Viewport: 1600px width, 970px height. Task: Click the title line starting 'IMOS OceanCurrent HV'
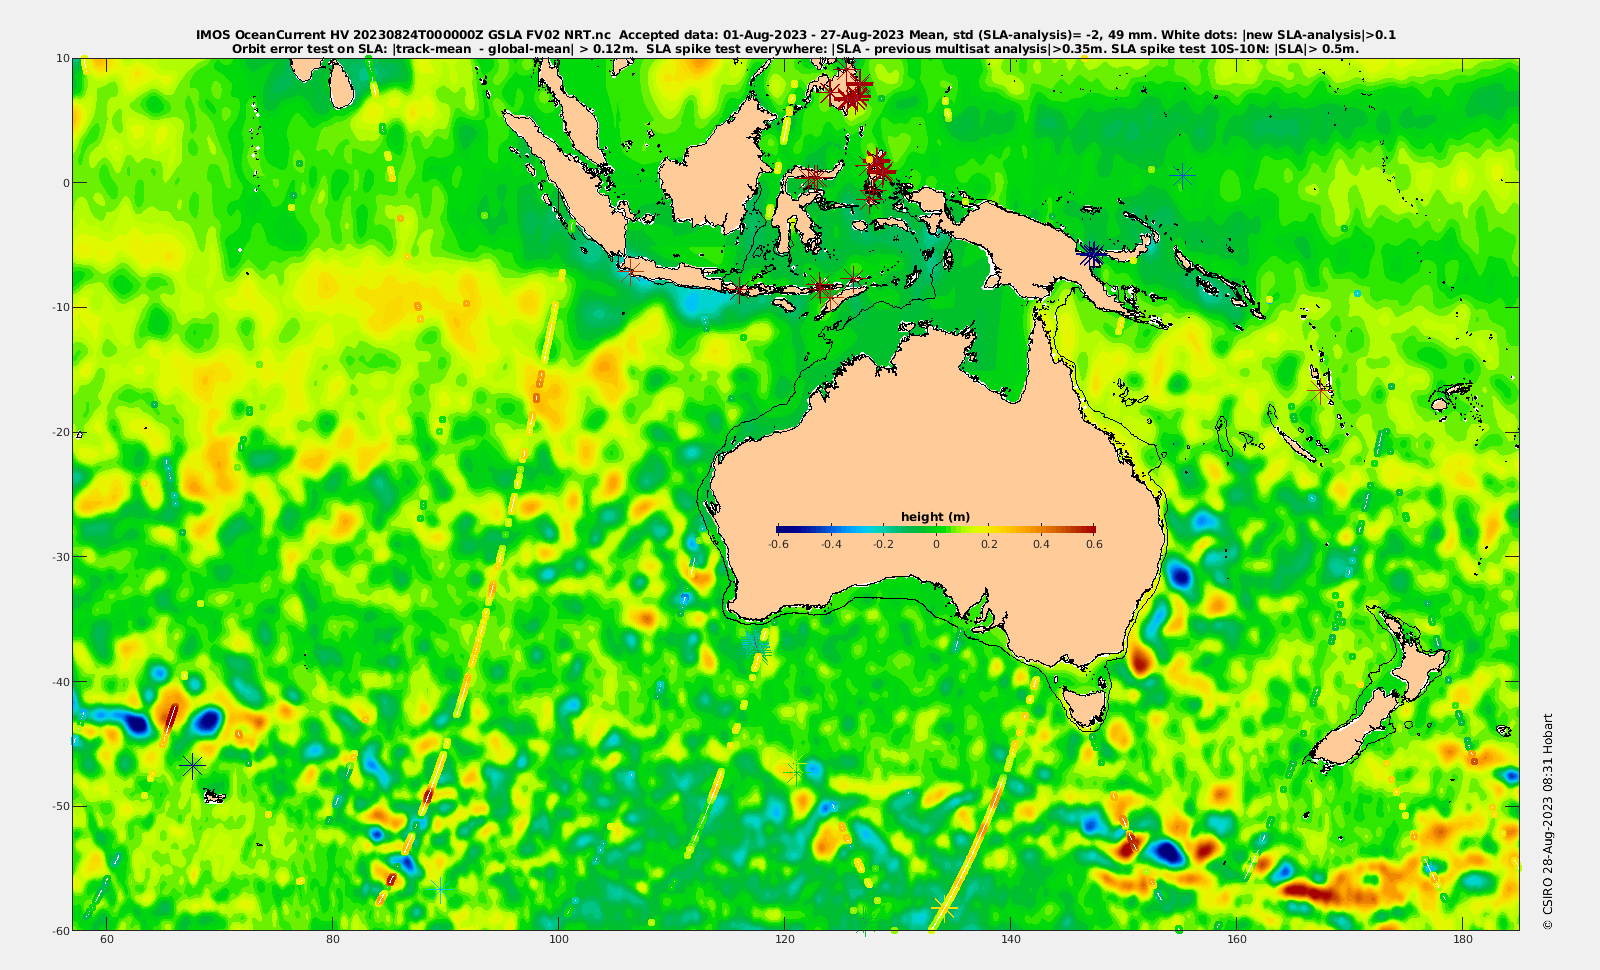click(x=796, y=35)
